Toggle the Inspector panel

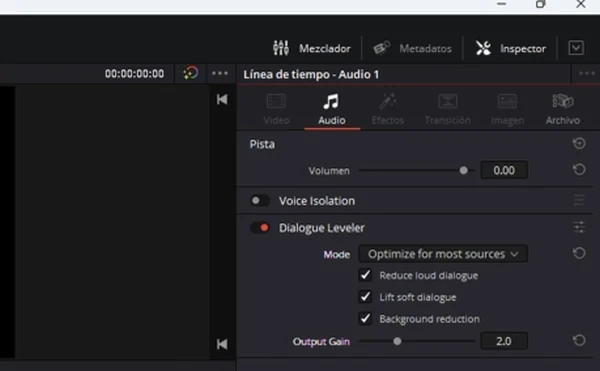pyautogui.click(x=510, y=48)
